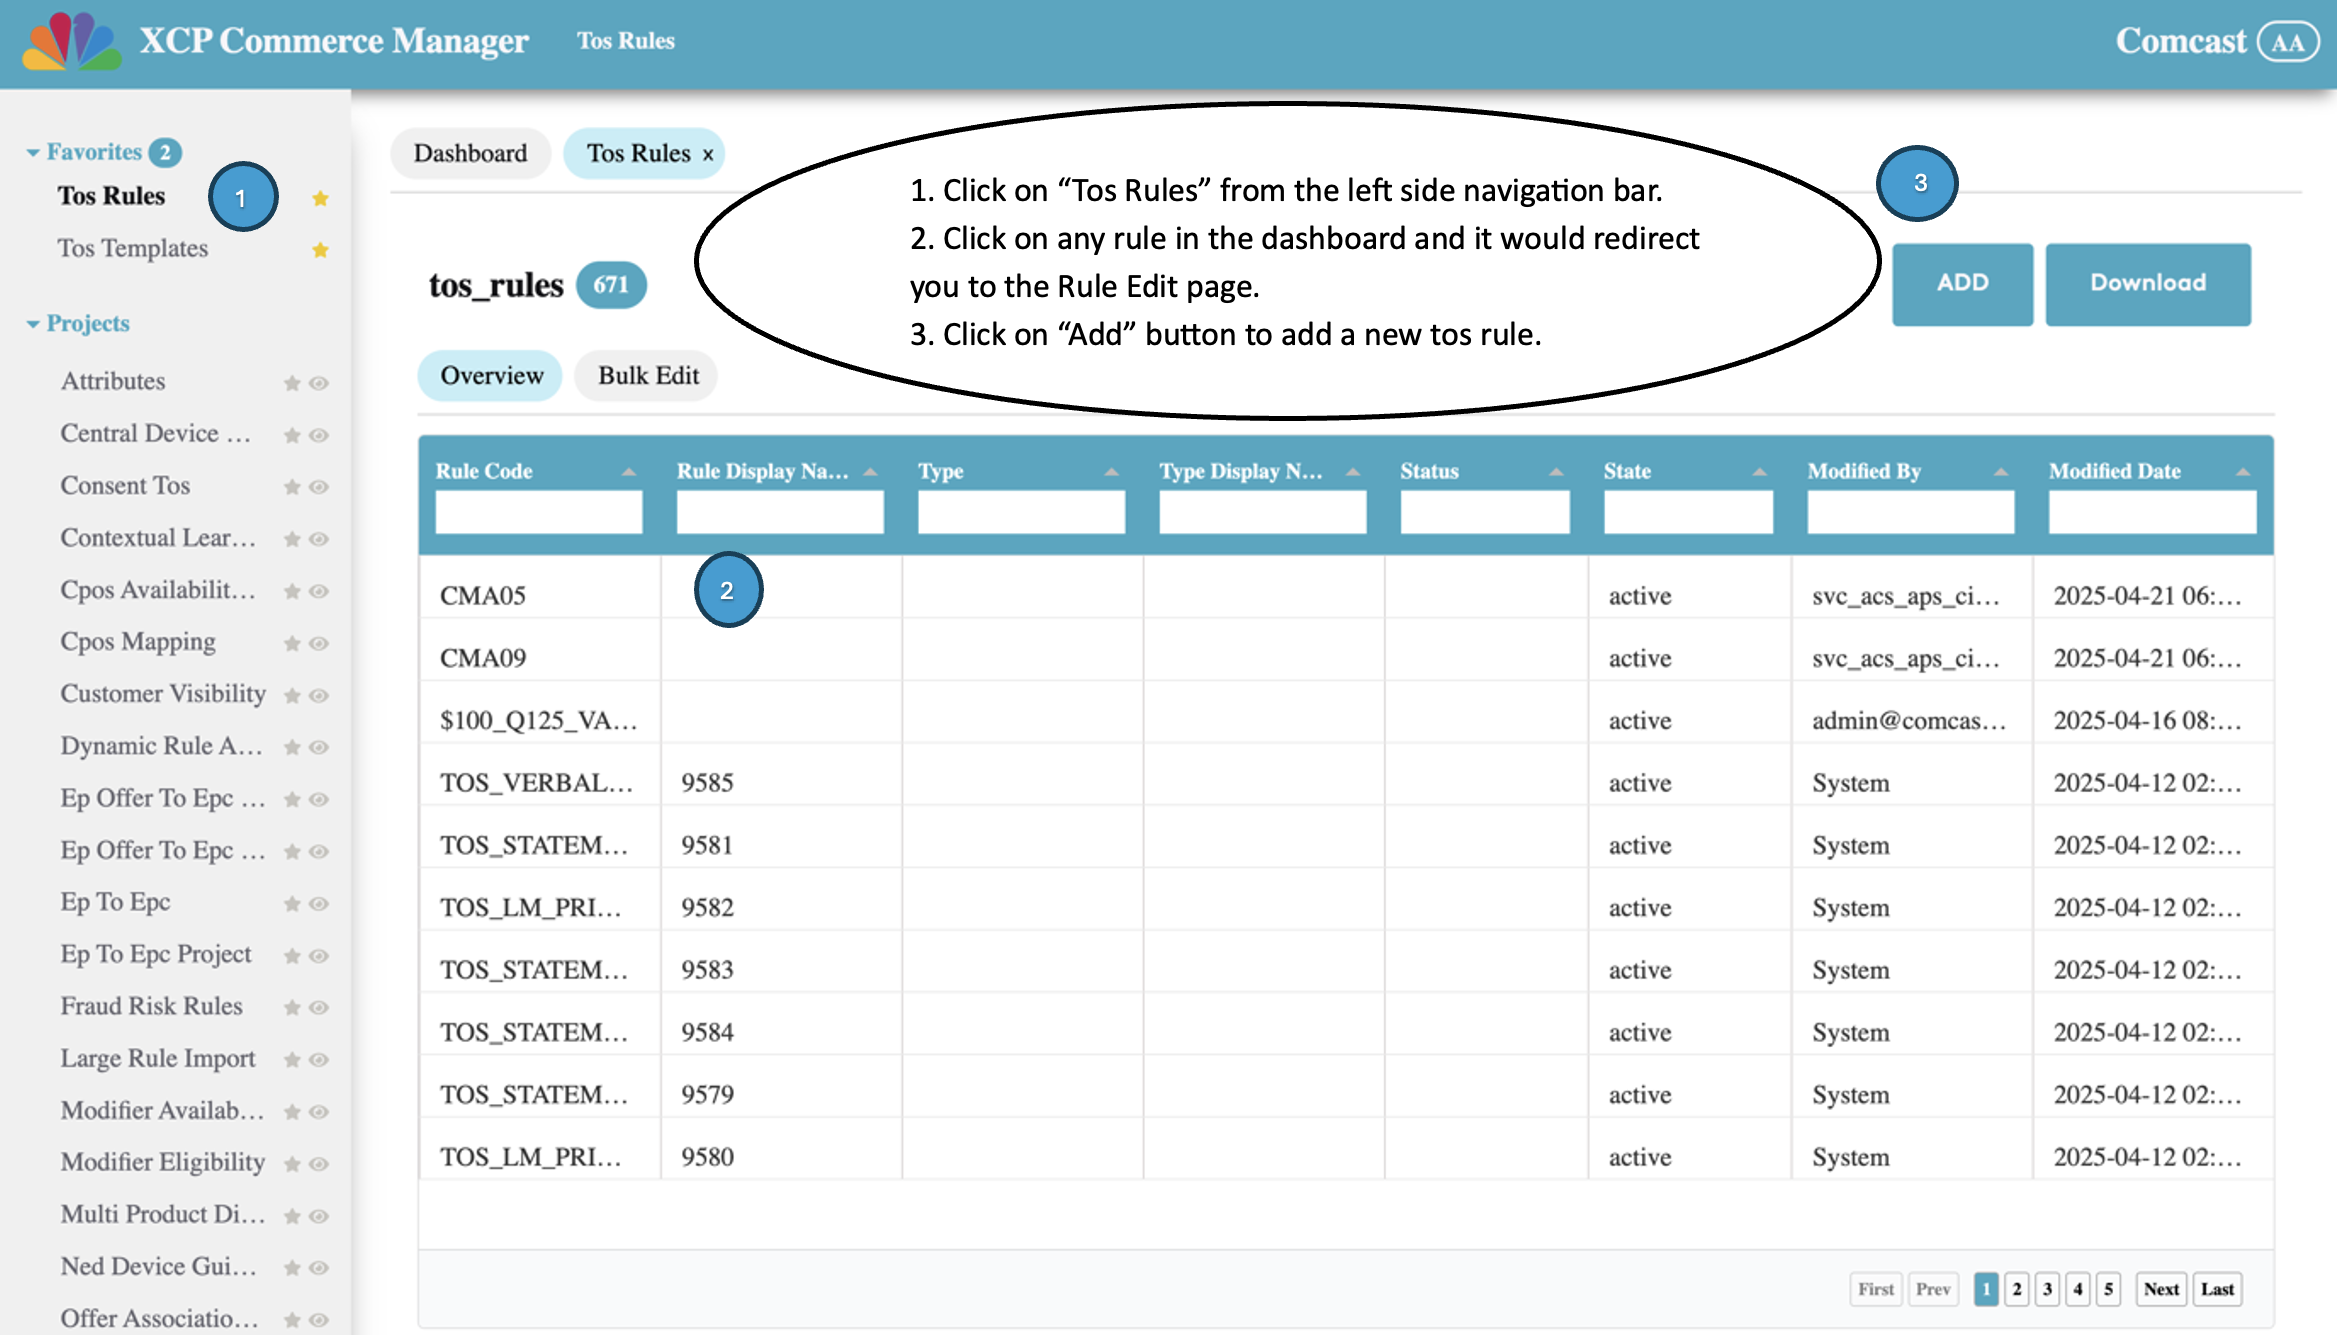2337x1335 pixels.
Task: Sort by Type Display Name column arrow
Action: pos(1353,472)
